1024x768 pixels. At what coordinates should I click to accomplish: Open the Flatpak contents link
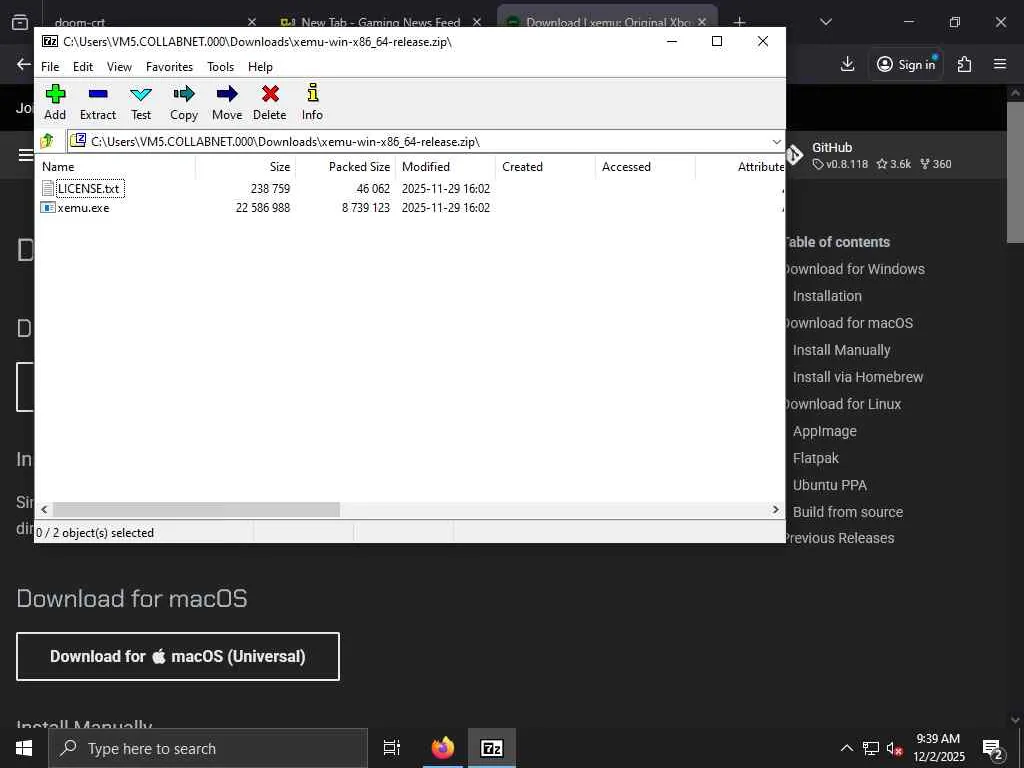click(815, 458)
